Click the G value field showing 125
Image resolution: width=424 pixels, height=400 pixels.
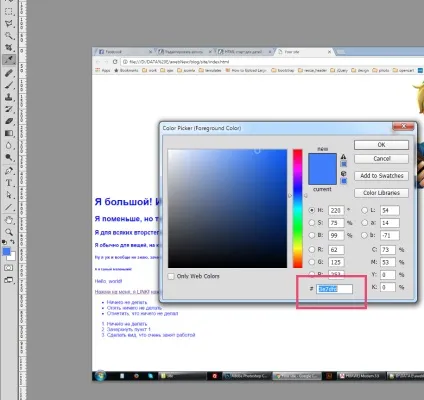(x=336, y=262)
